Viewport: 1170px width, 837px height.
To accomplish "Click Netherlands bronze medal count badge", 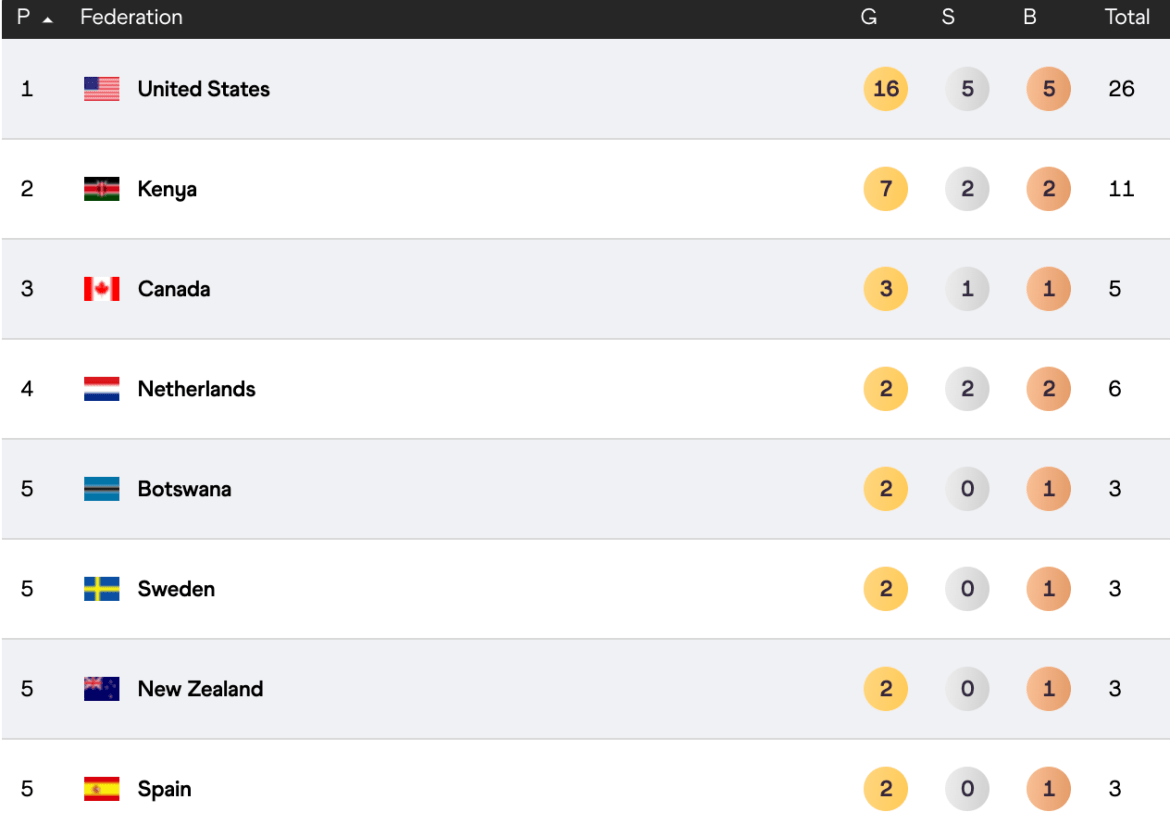I will click(1048, 389).
